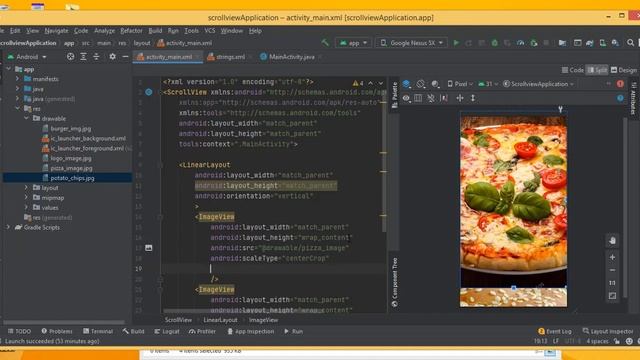Screen dimensions: 640x360
Task: Open the Android project view dropdown
Action: pos(27,57)
